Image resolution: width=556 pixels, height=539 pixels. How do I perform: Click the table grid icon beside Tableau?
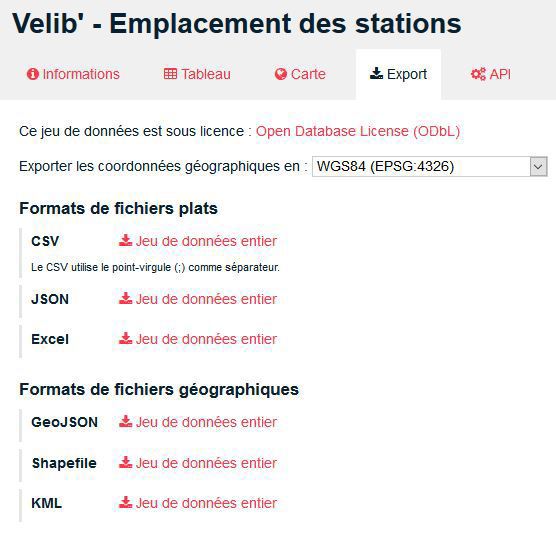170,74
